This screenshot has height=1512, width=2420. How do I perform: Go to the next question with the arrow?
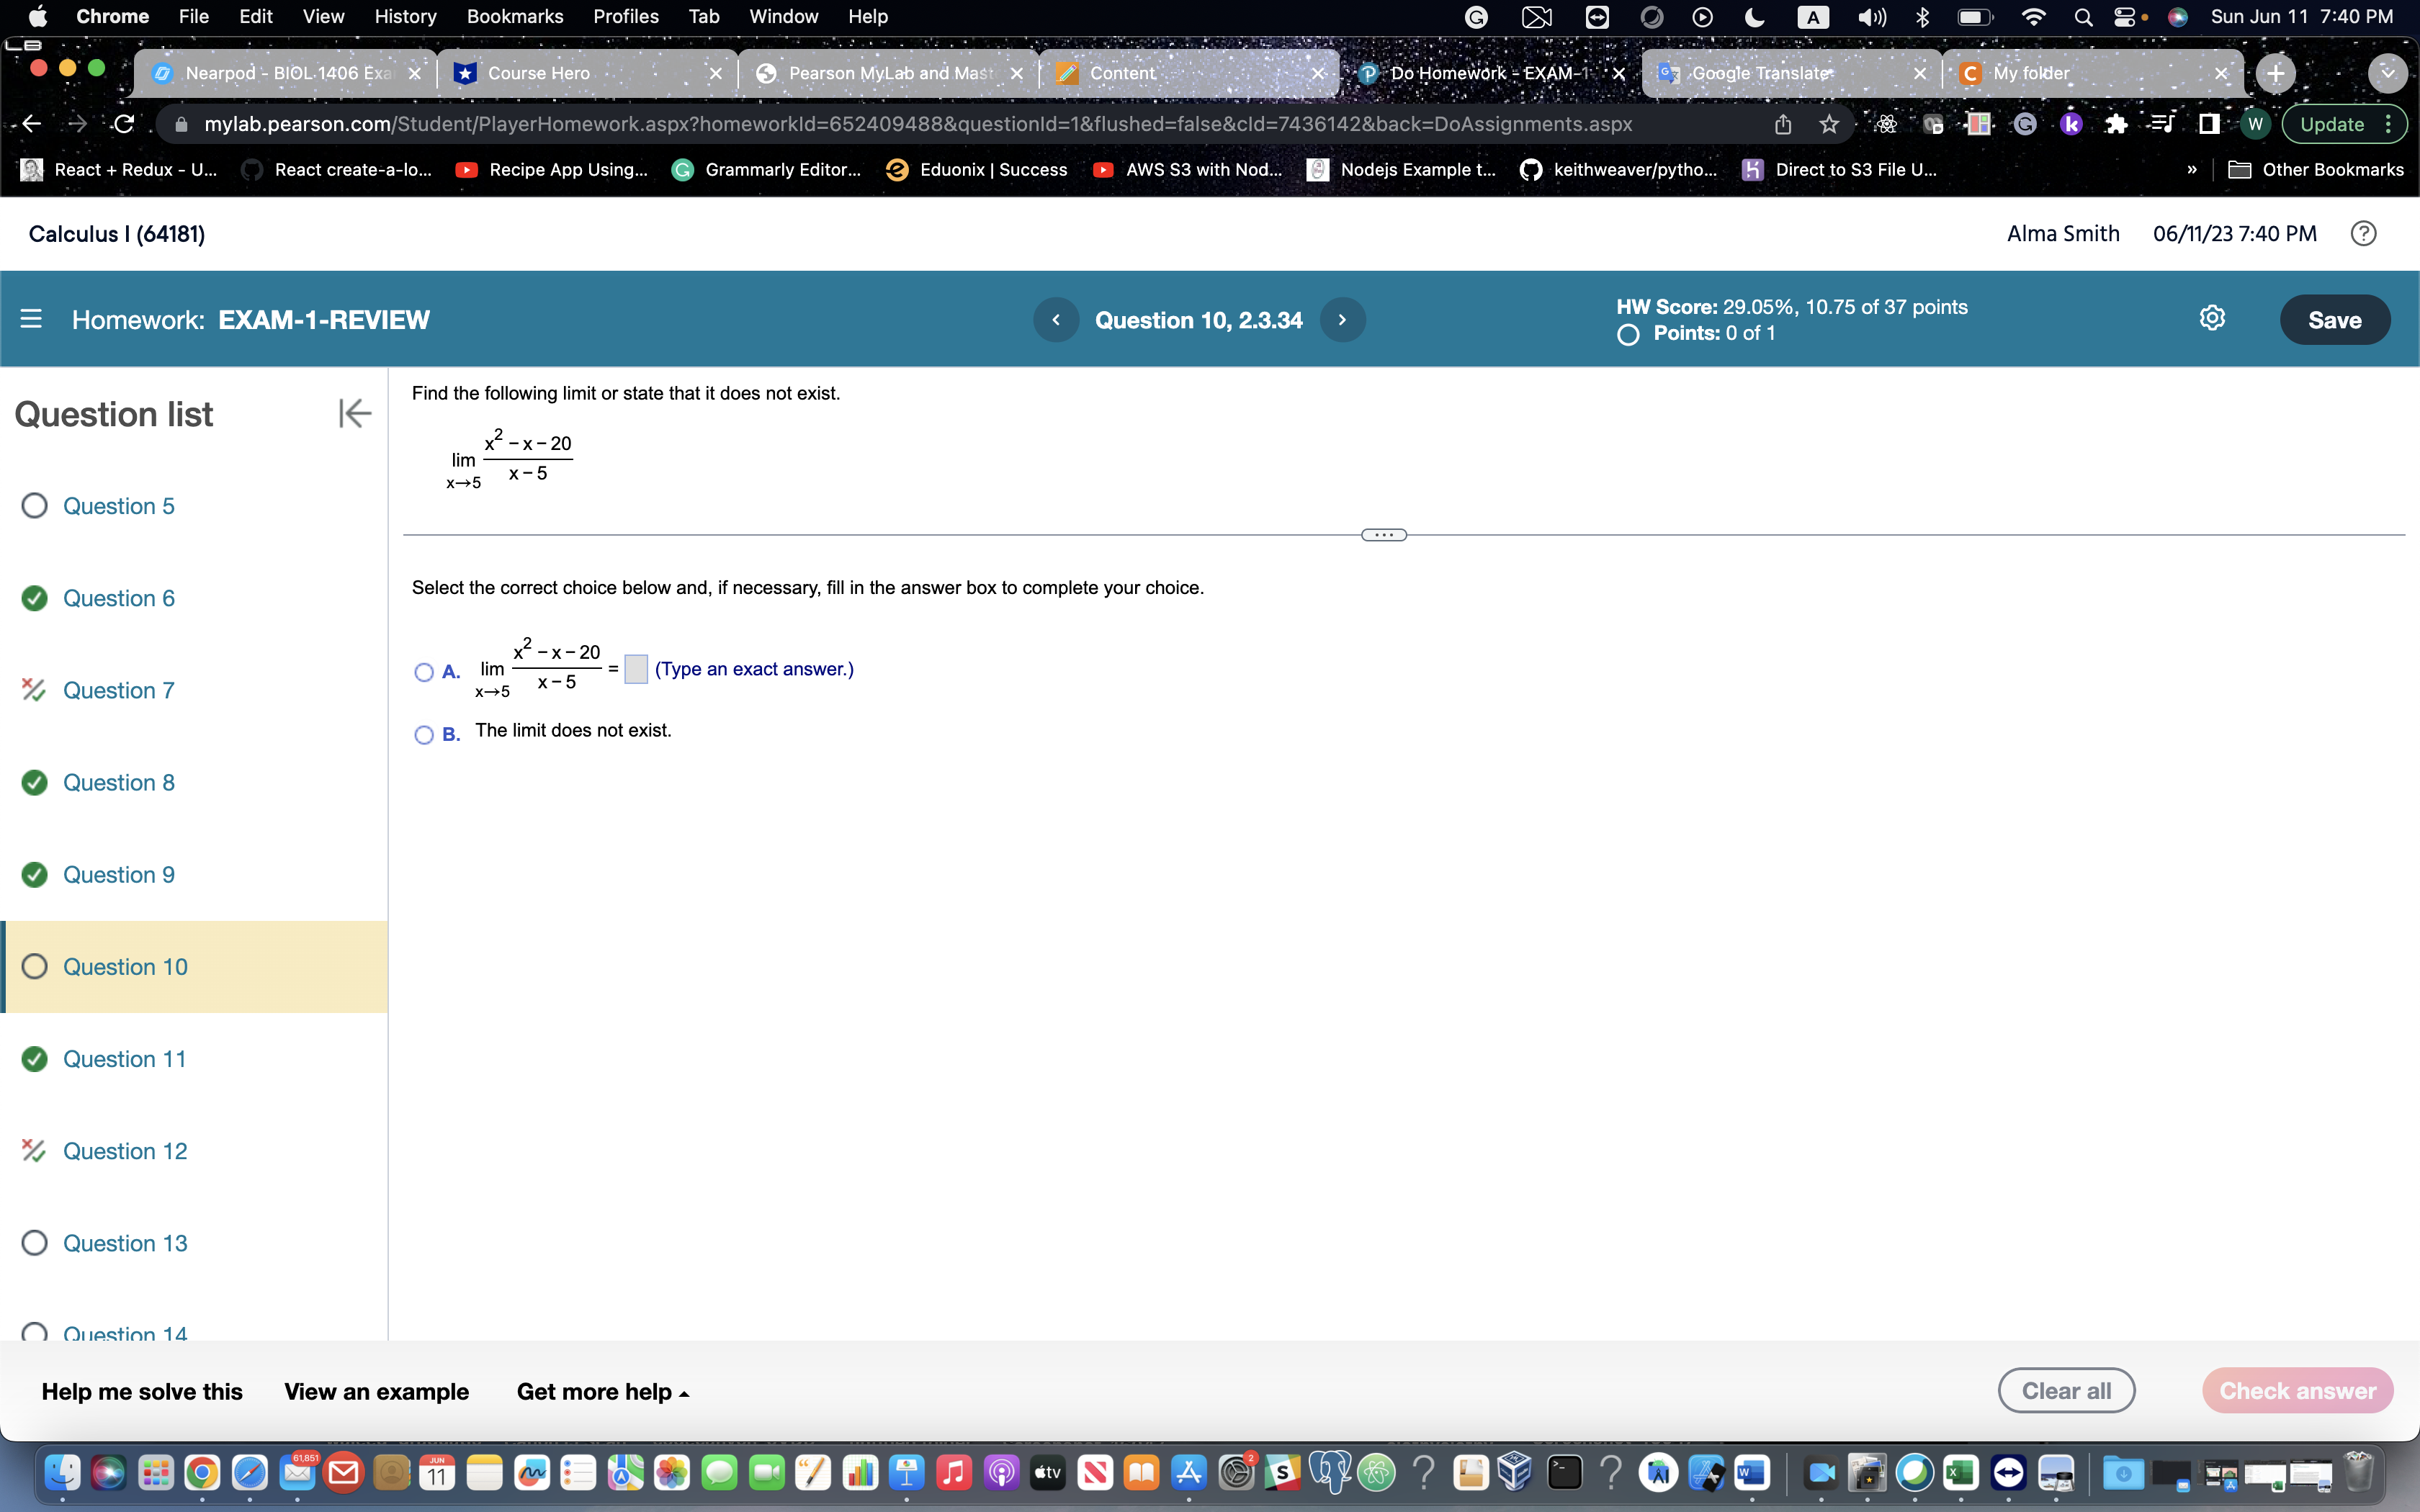click(x=1342, y=319)
